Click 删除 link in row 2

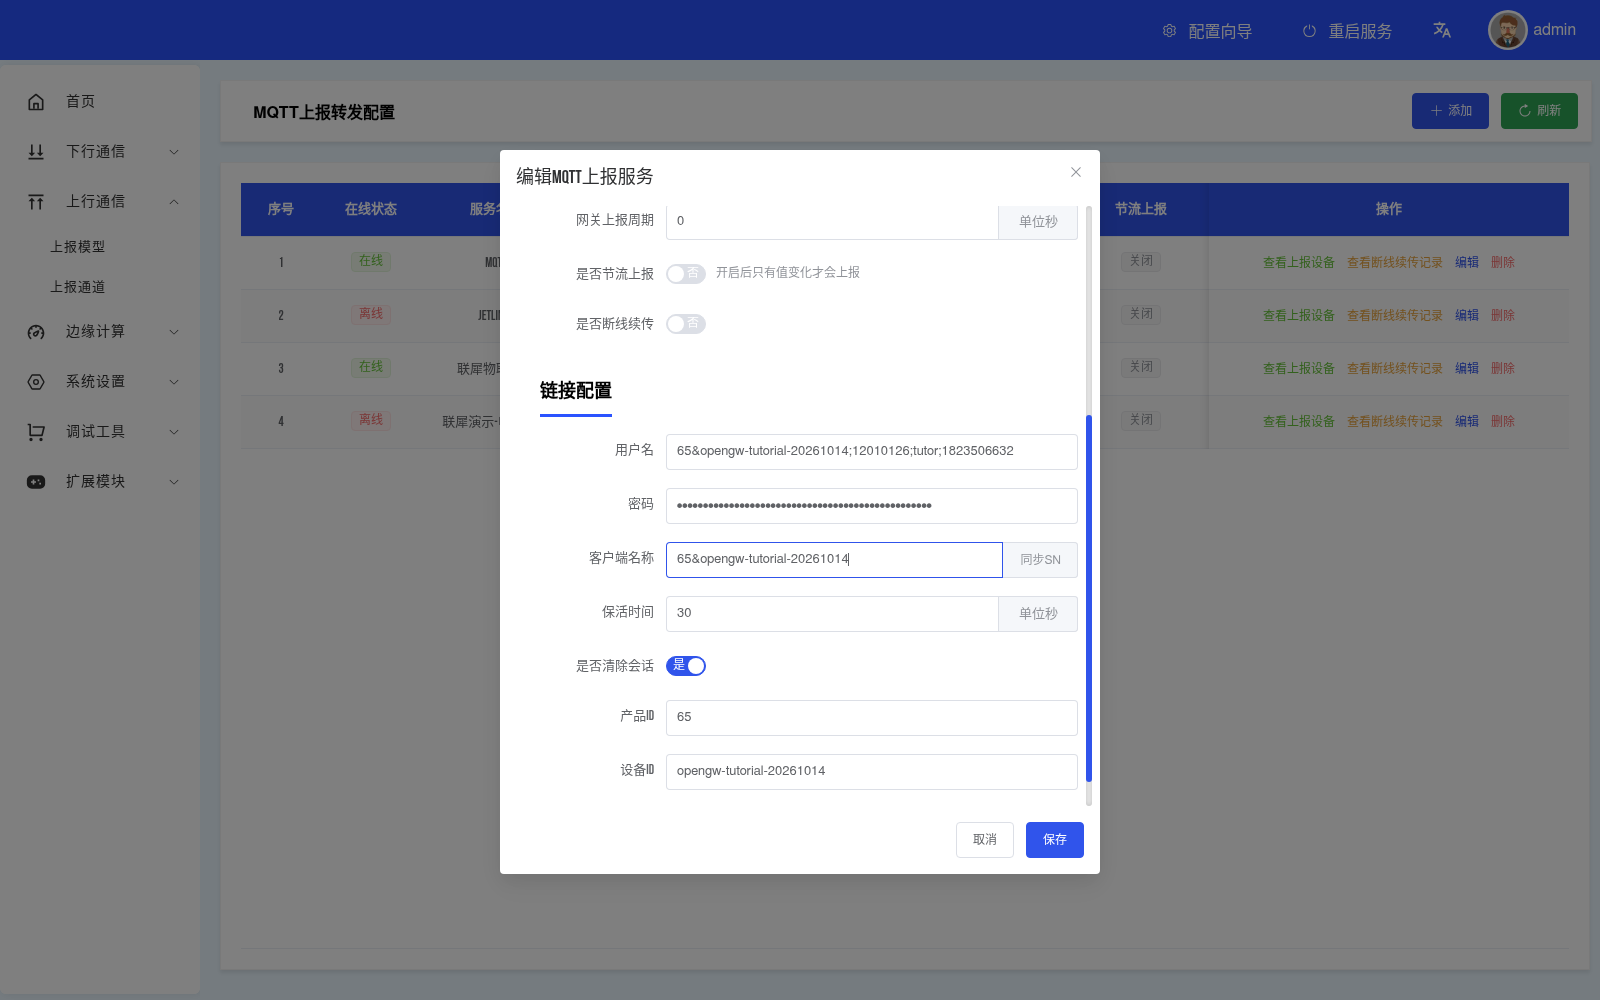tap(1503, 315)
